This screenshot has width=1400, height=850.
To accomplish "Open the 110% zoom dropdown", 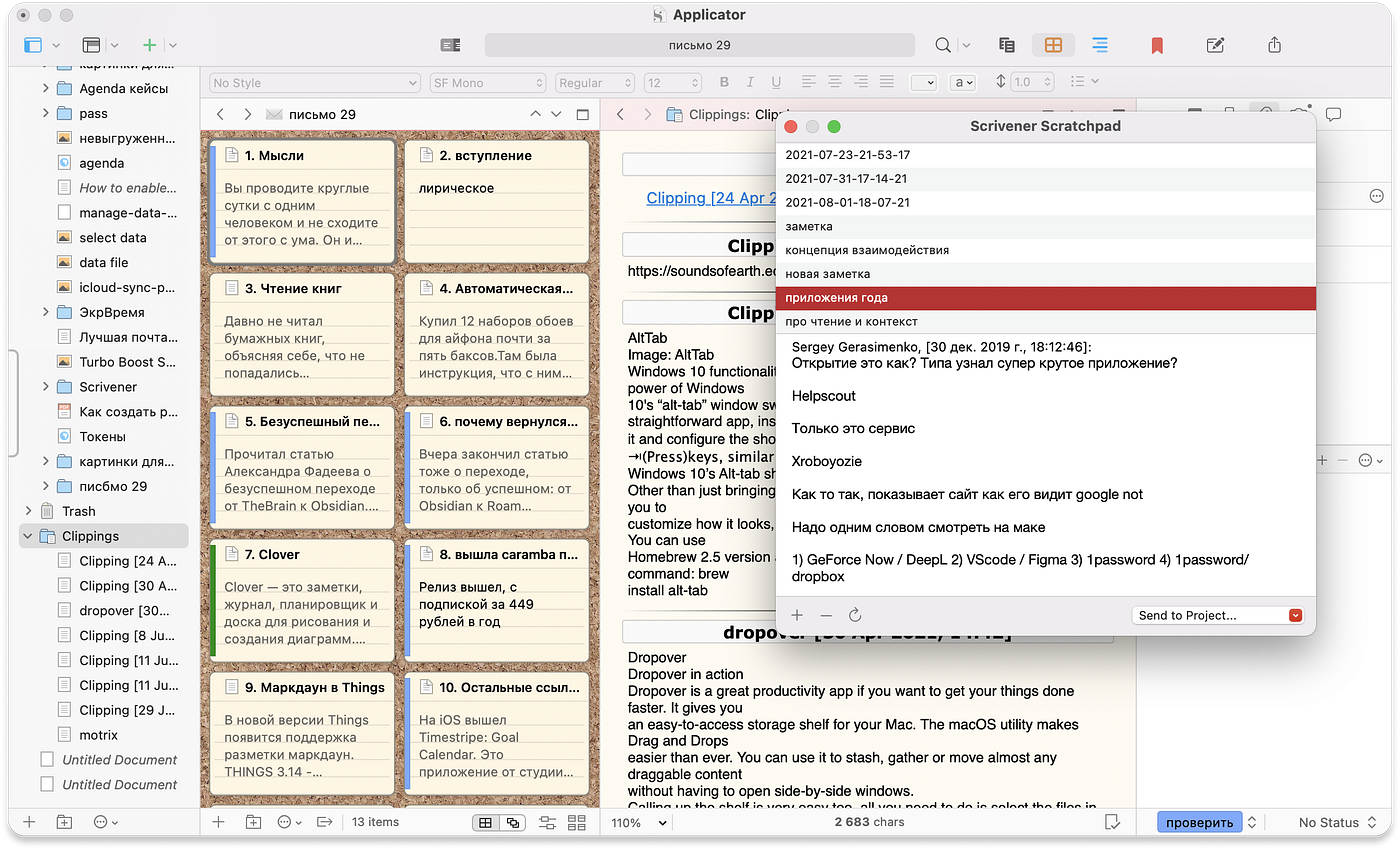I will point(639,822).
